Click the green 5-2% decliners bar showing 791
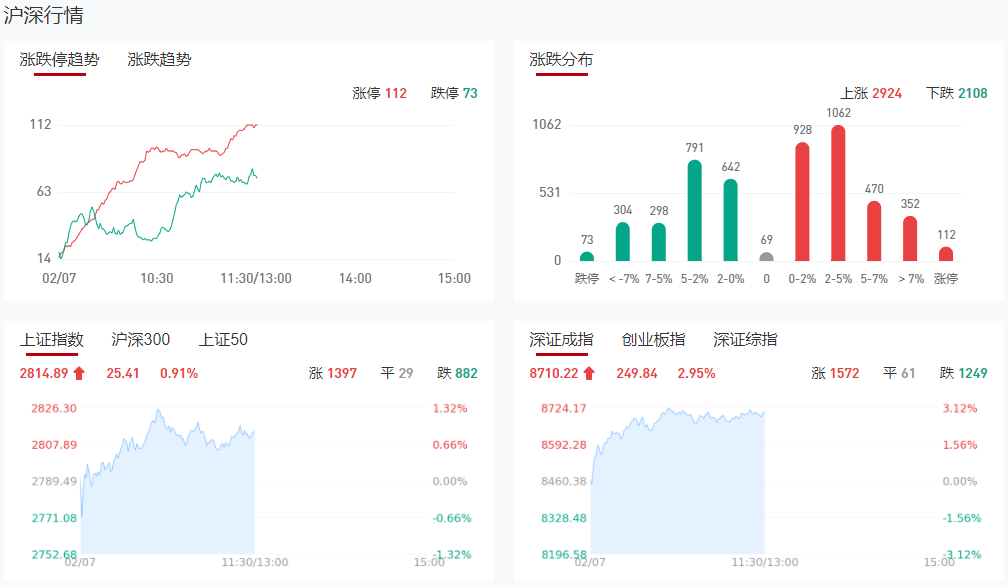 [x=695, y=211]
